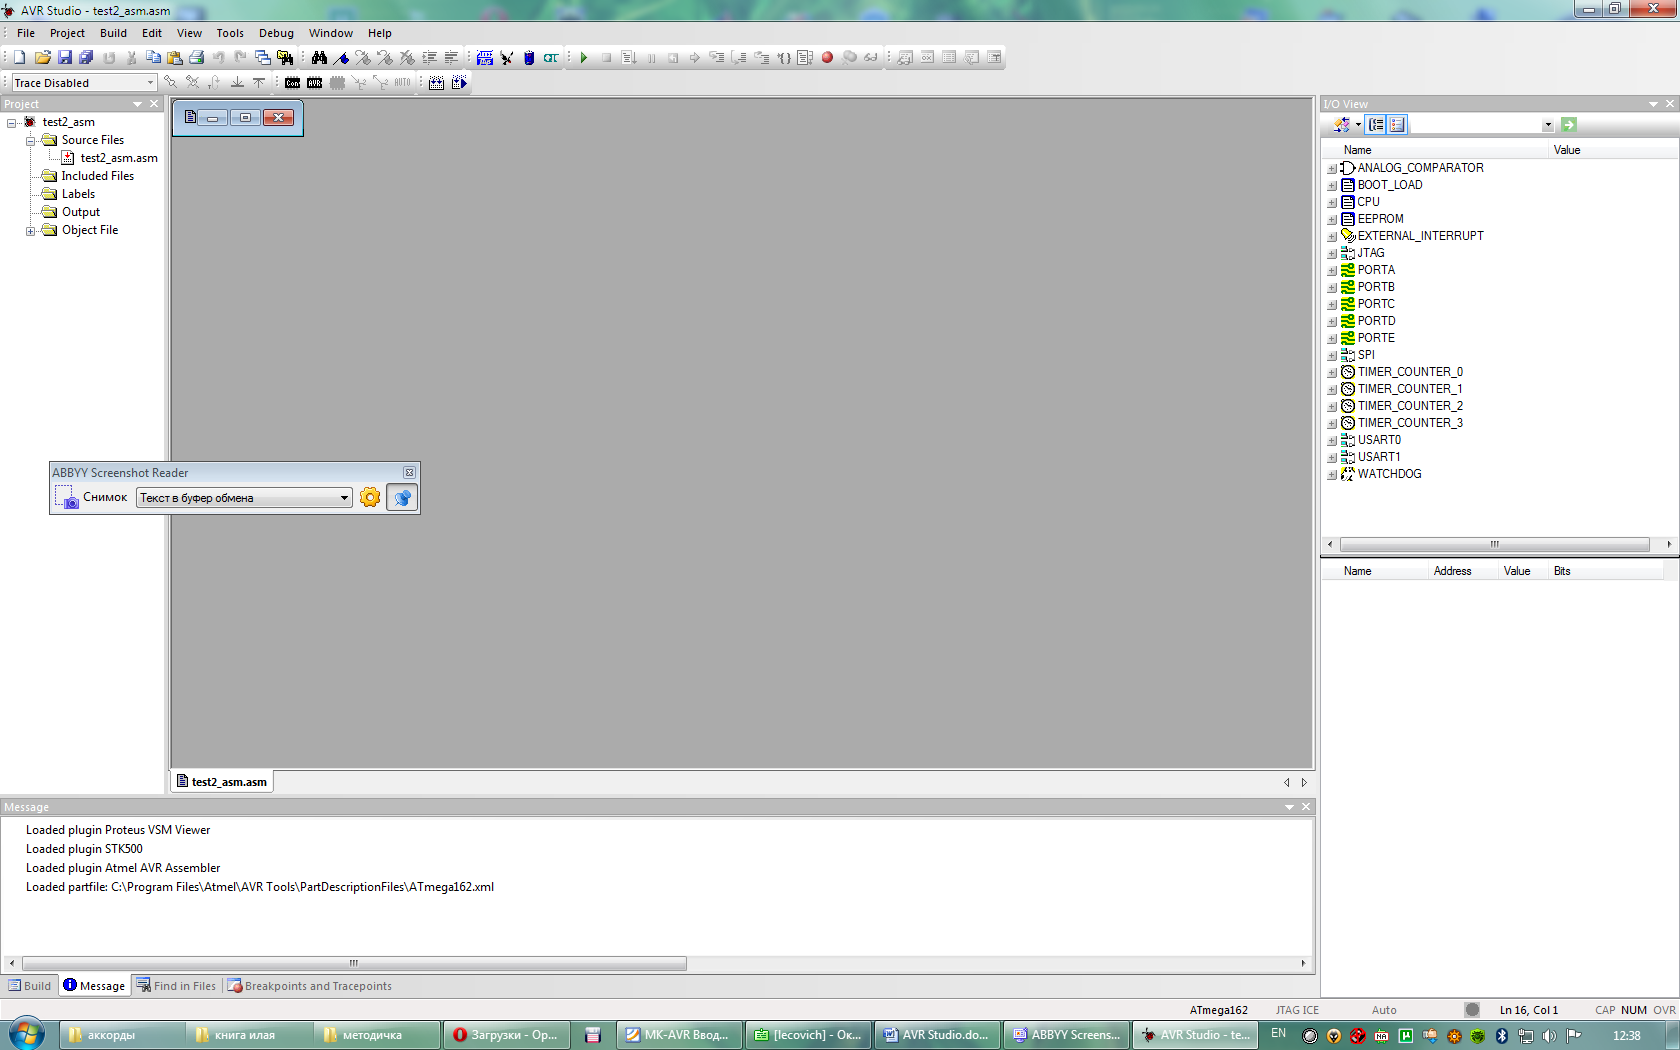The image size is (1680, 1050).
Task: Expand the PORTA register group
Action: (x=1332, y=271)
